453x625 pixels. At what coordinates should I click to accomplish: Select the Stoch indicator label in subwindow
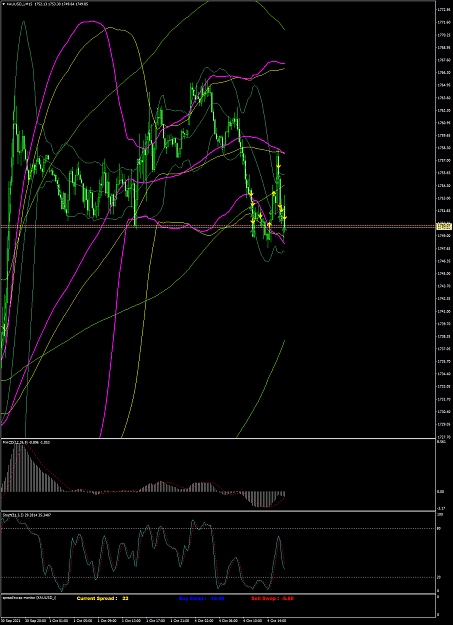coord(27,515)
